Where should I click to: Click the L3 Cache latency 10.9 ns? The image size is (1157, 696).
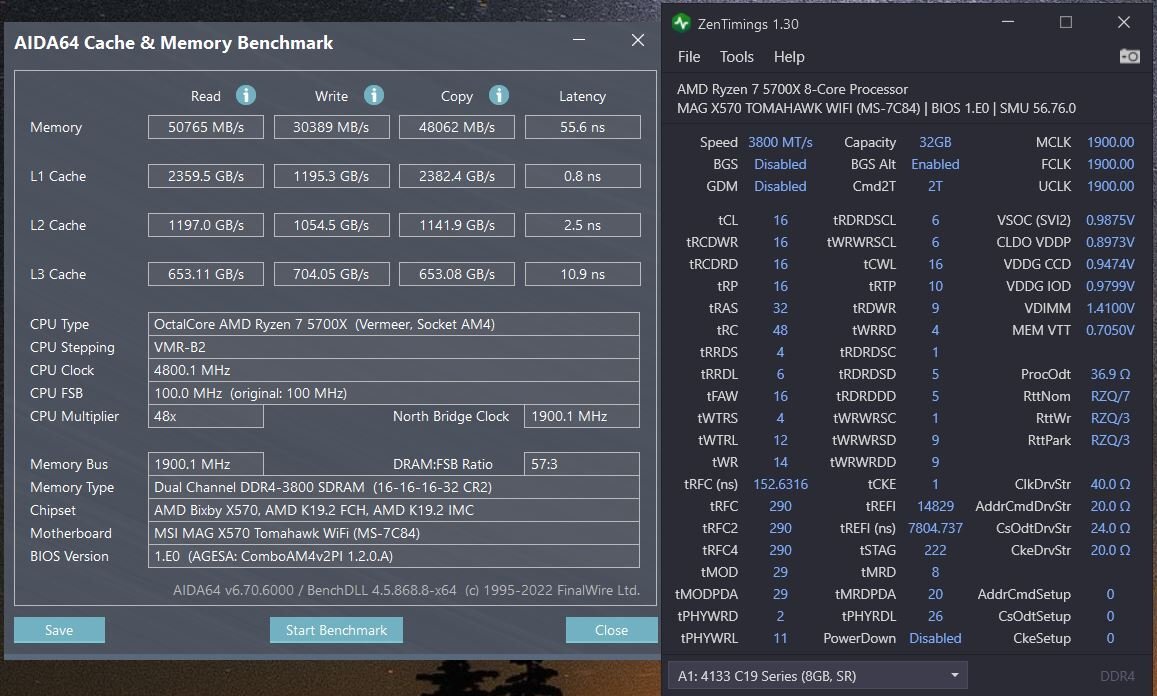(x=582, y=274)
